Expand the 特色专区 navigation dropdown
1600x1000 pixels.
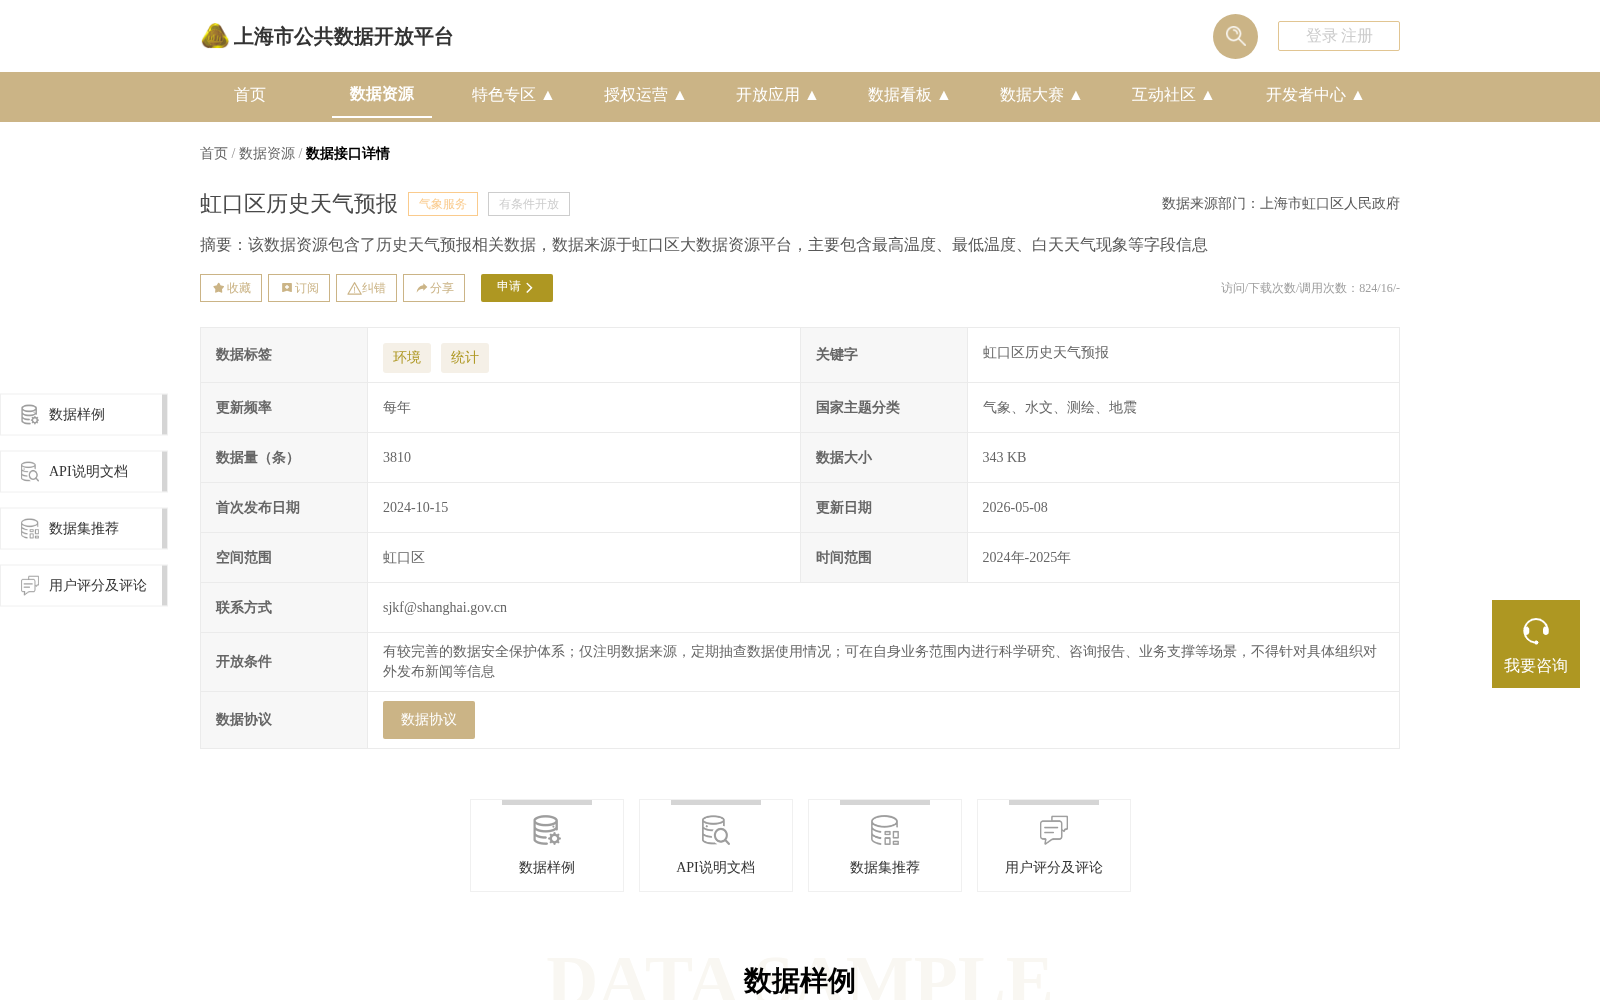click(513, 95)
